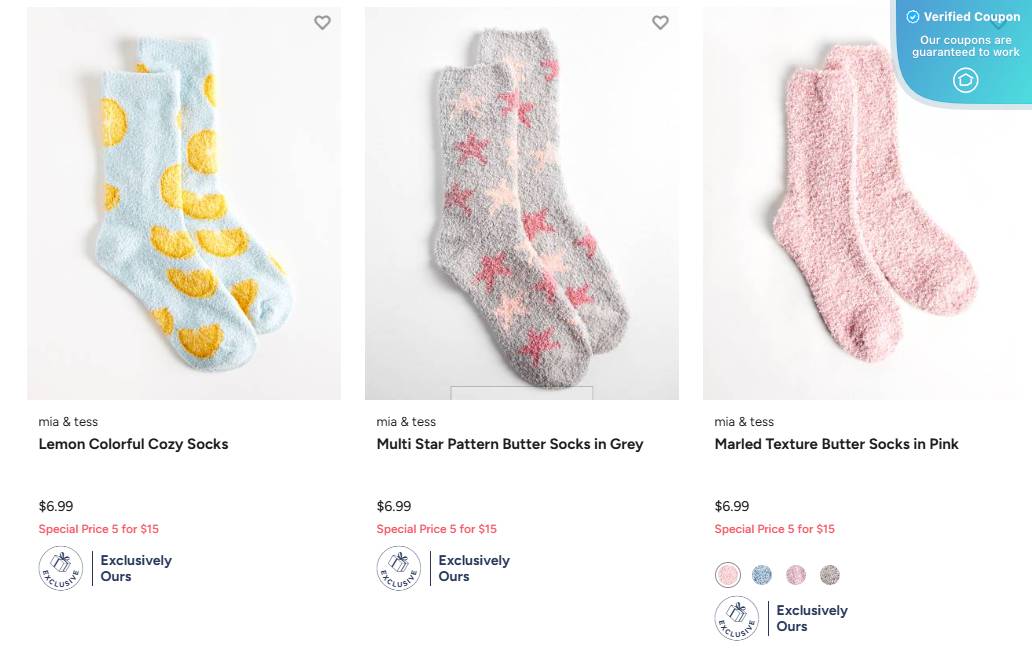Choose the grey-brown marled swatch
1032x648 pixels.
(x=830, y=575)
